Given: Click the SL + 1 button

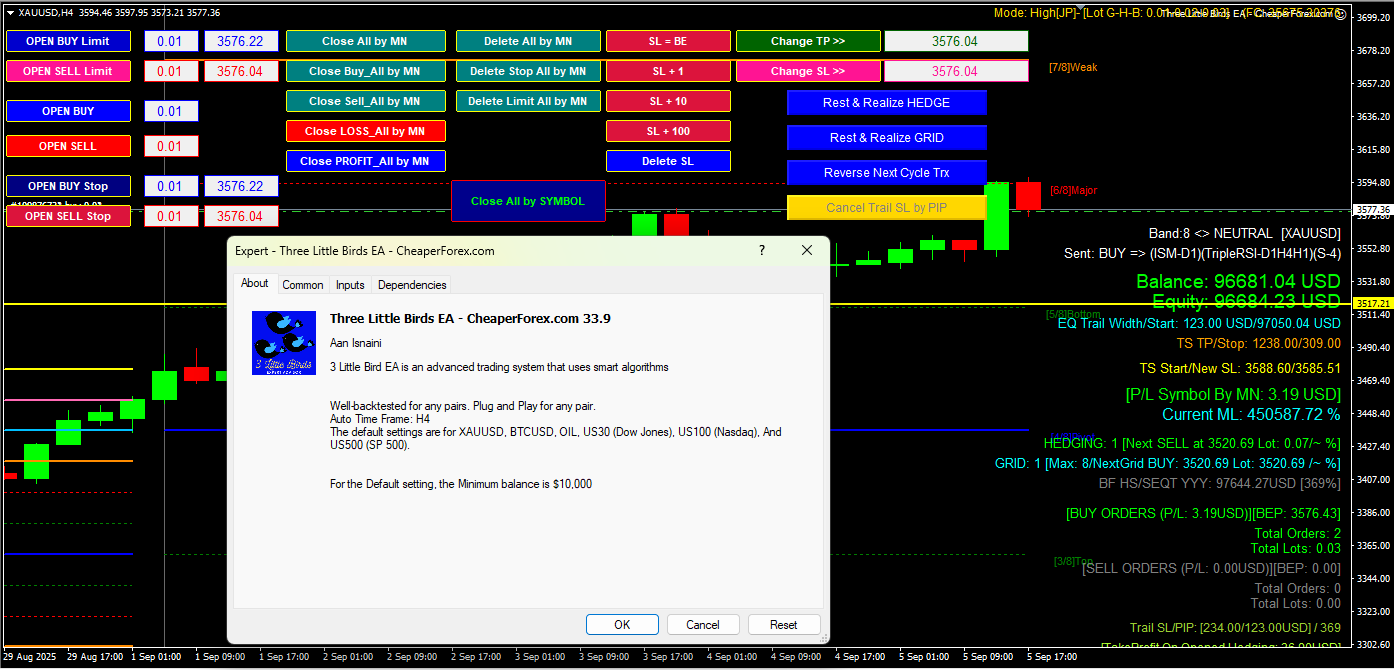Looking at the screenshot, I should [668, 71].
